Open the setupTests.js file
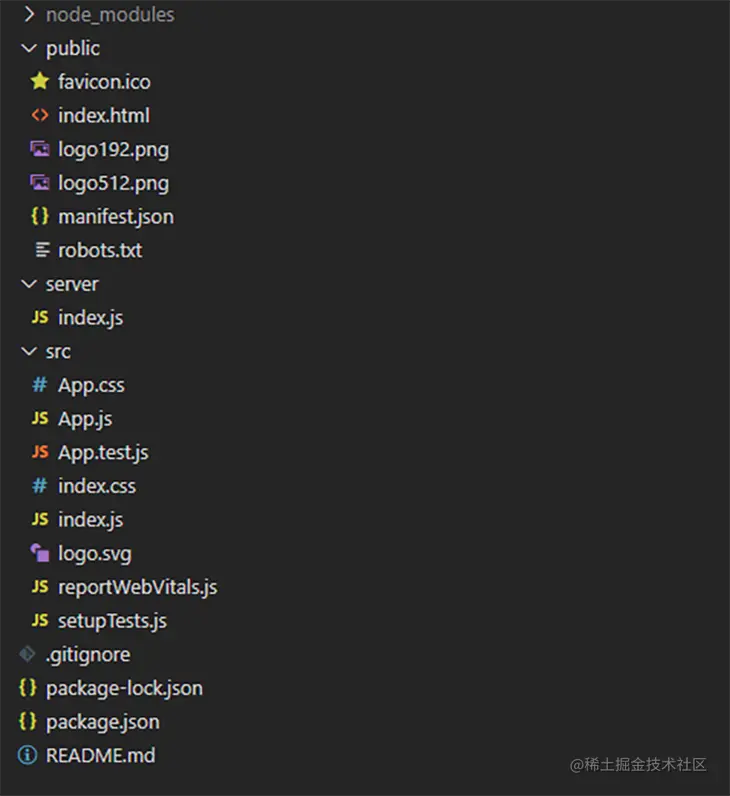 [x=112, y=621]
